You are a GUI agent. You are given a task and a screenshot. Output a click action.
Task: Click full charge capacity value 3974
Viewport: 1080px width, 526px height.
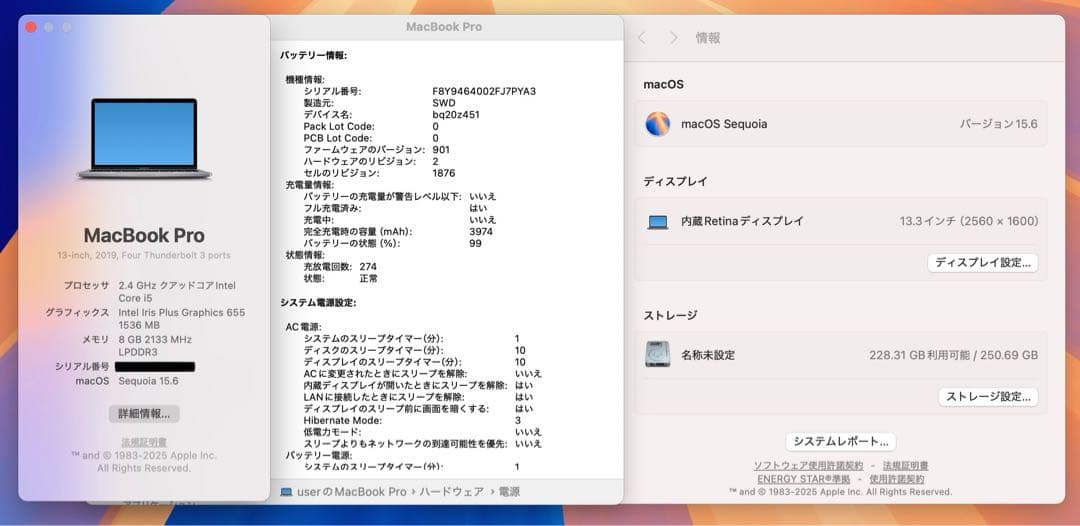click(481, 232)
